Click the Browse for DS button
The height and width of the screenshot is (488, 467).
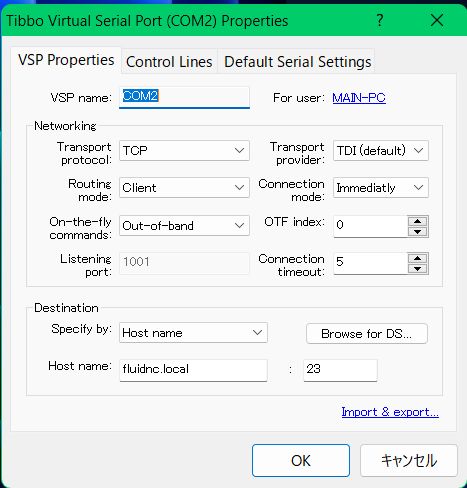click(x=367, y=333)
